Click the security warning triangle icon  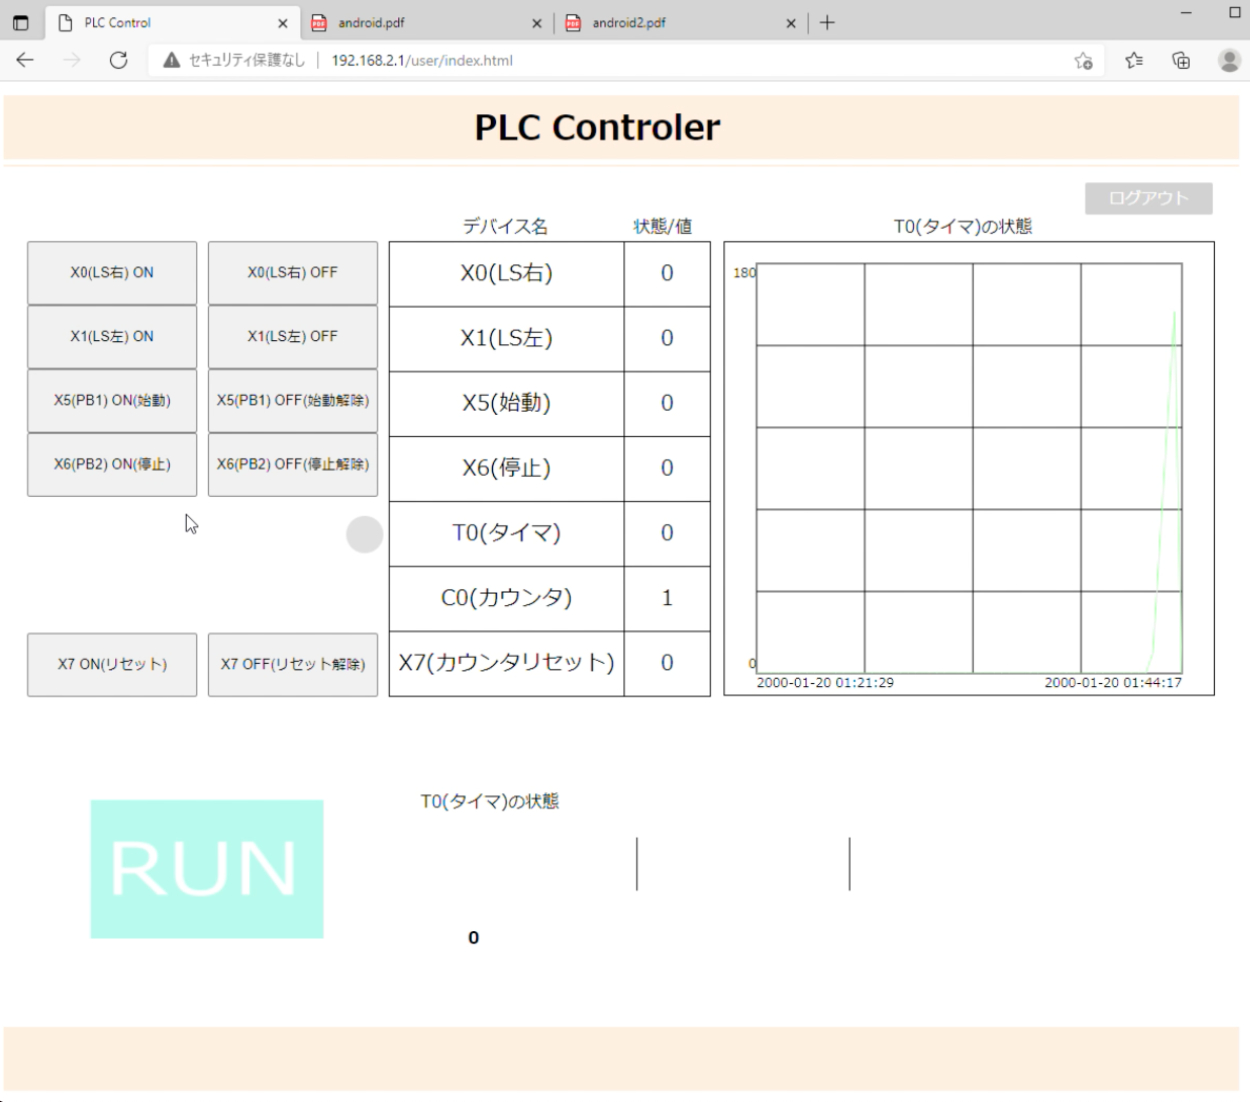[x=172, y=60]
